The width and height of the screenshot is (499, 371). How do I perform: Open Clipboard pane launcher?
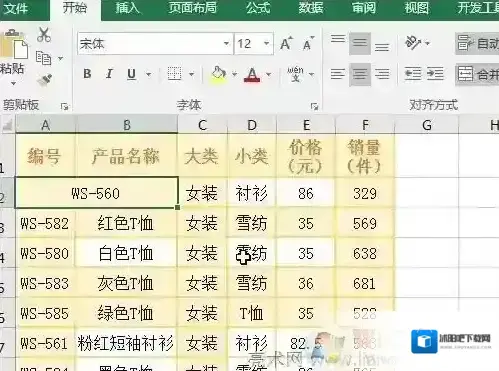tap(64, 106)
